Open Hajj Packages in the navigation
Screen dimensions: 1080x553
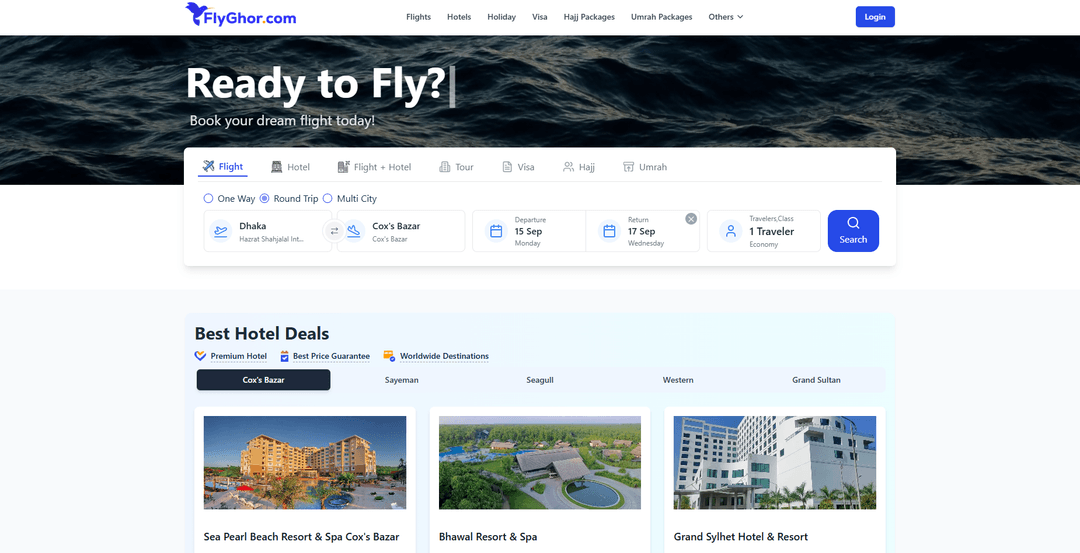(x=589, y=17)
